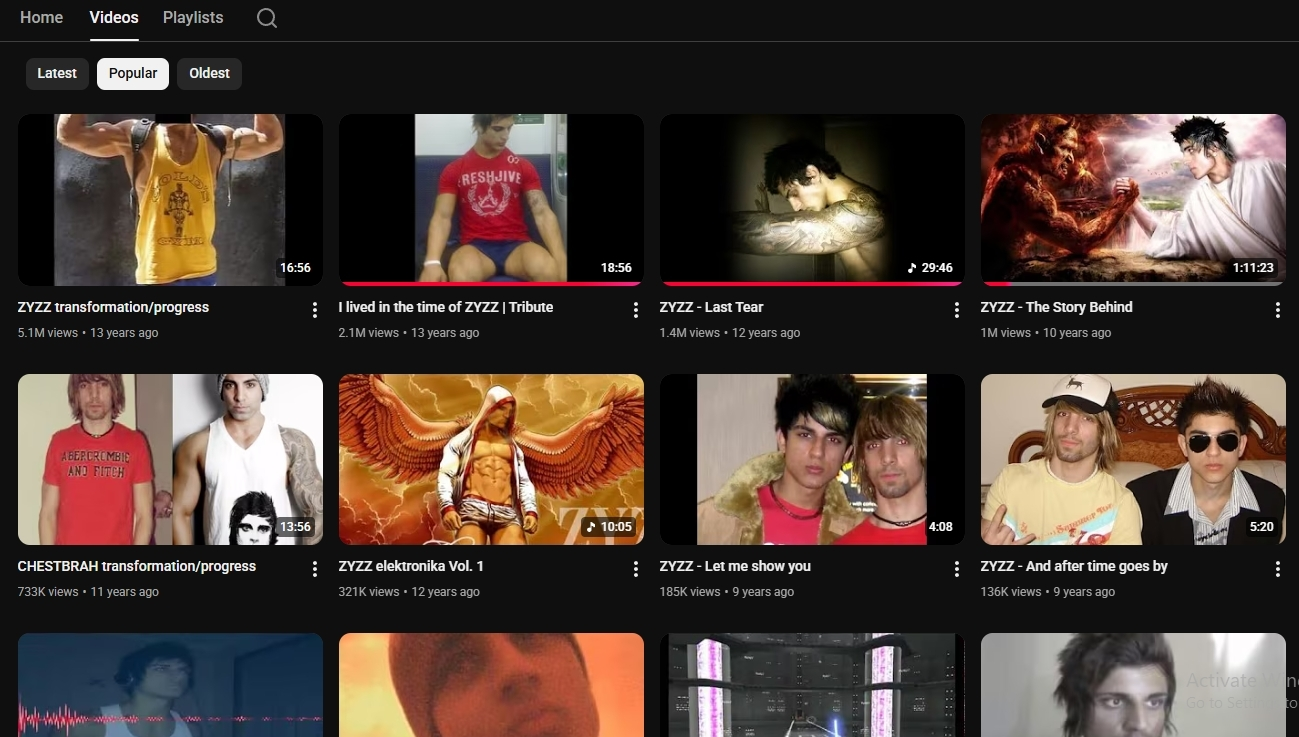Viewport: 1299px width, 737px height.
Task: Click the 16:56 duration badge
Action: 295,268
